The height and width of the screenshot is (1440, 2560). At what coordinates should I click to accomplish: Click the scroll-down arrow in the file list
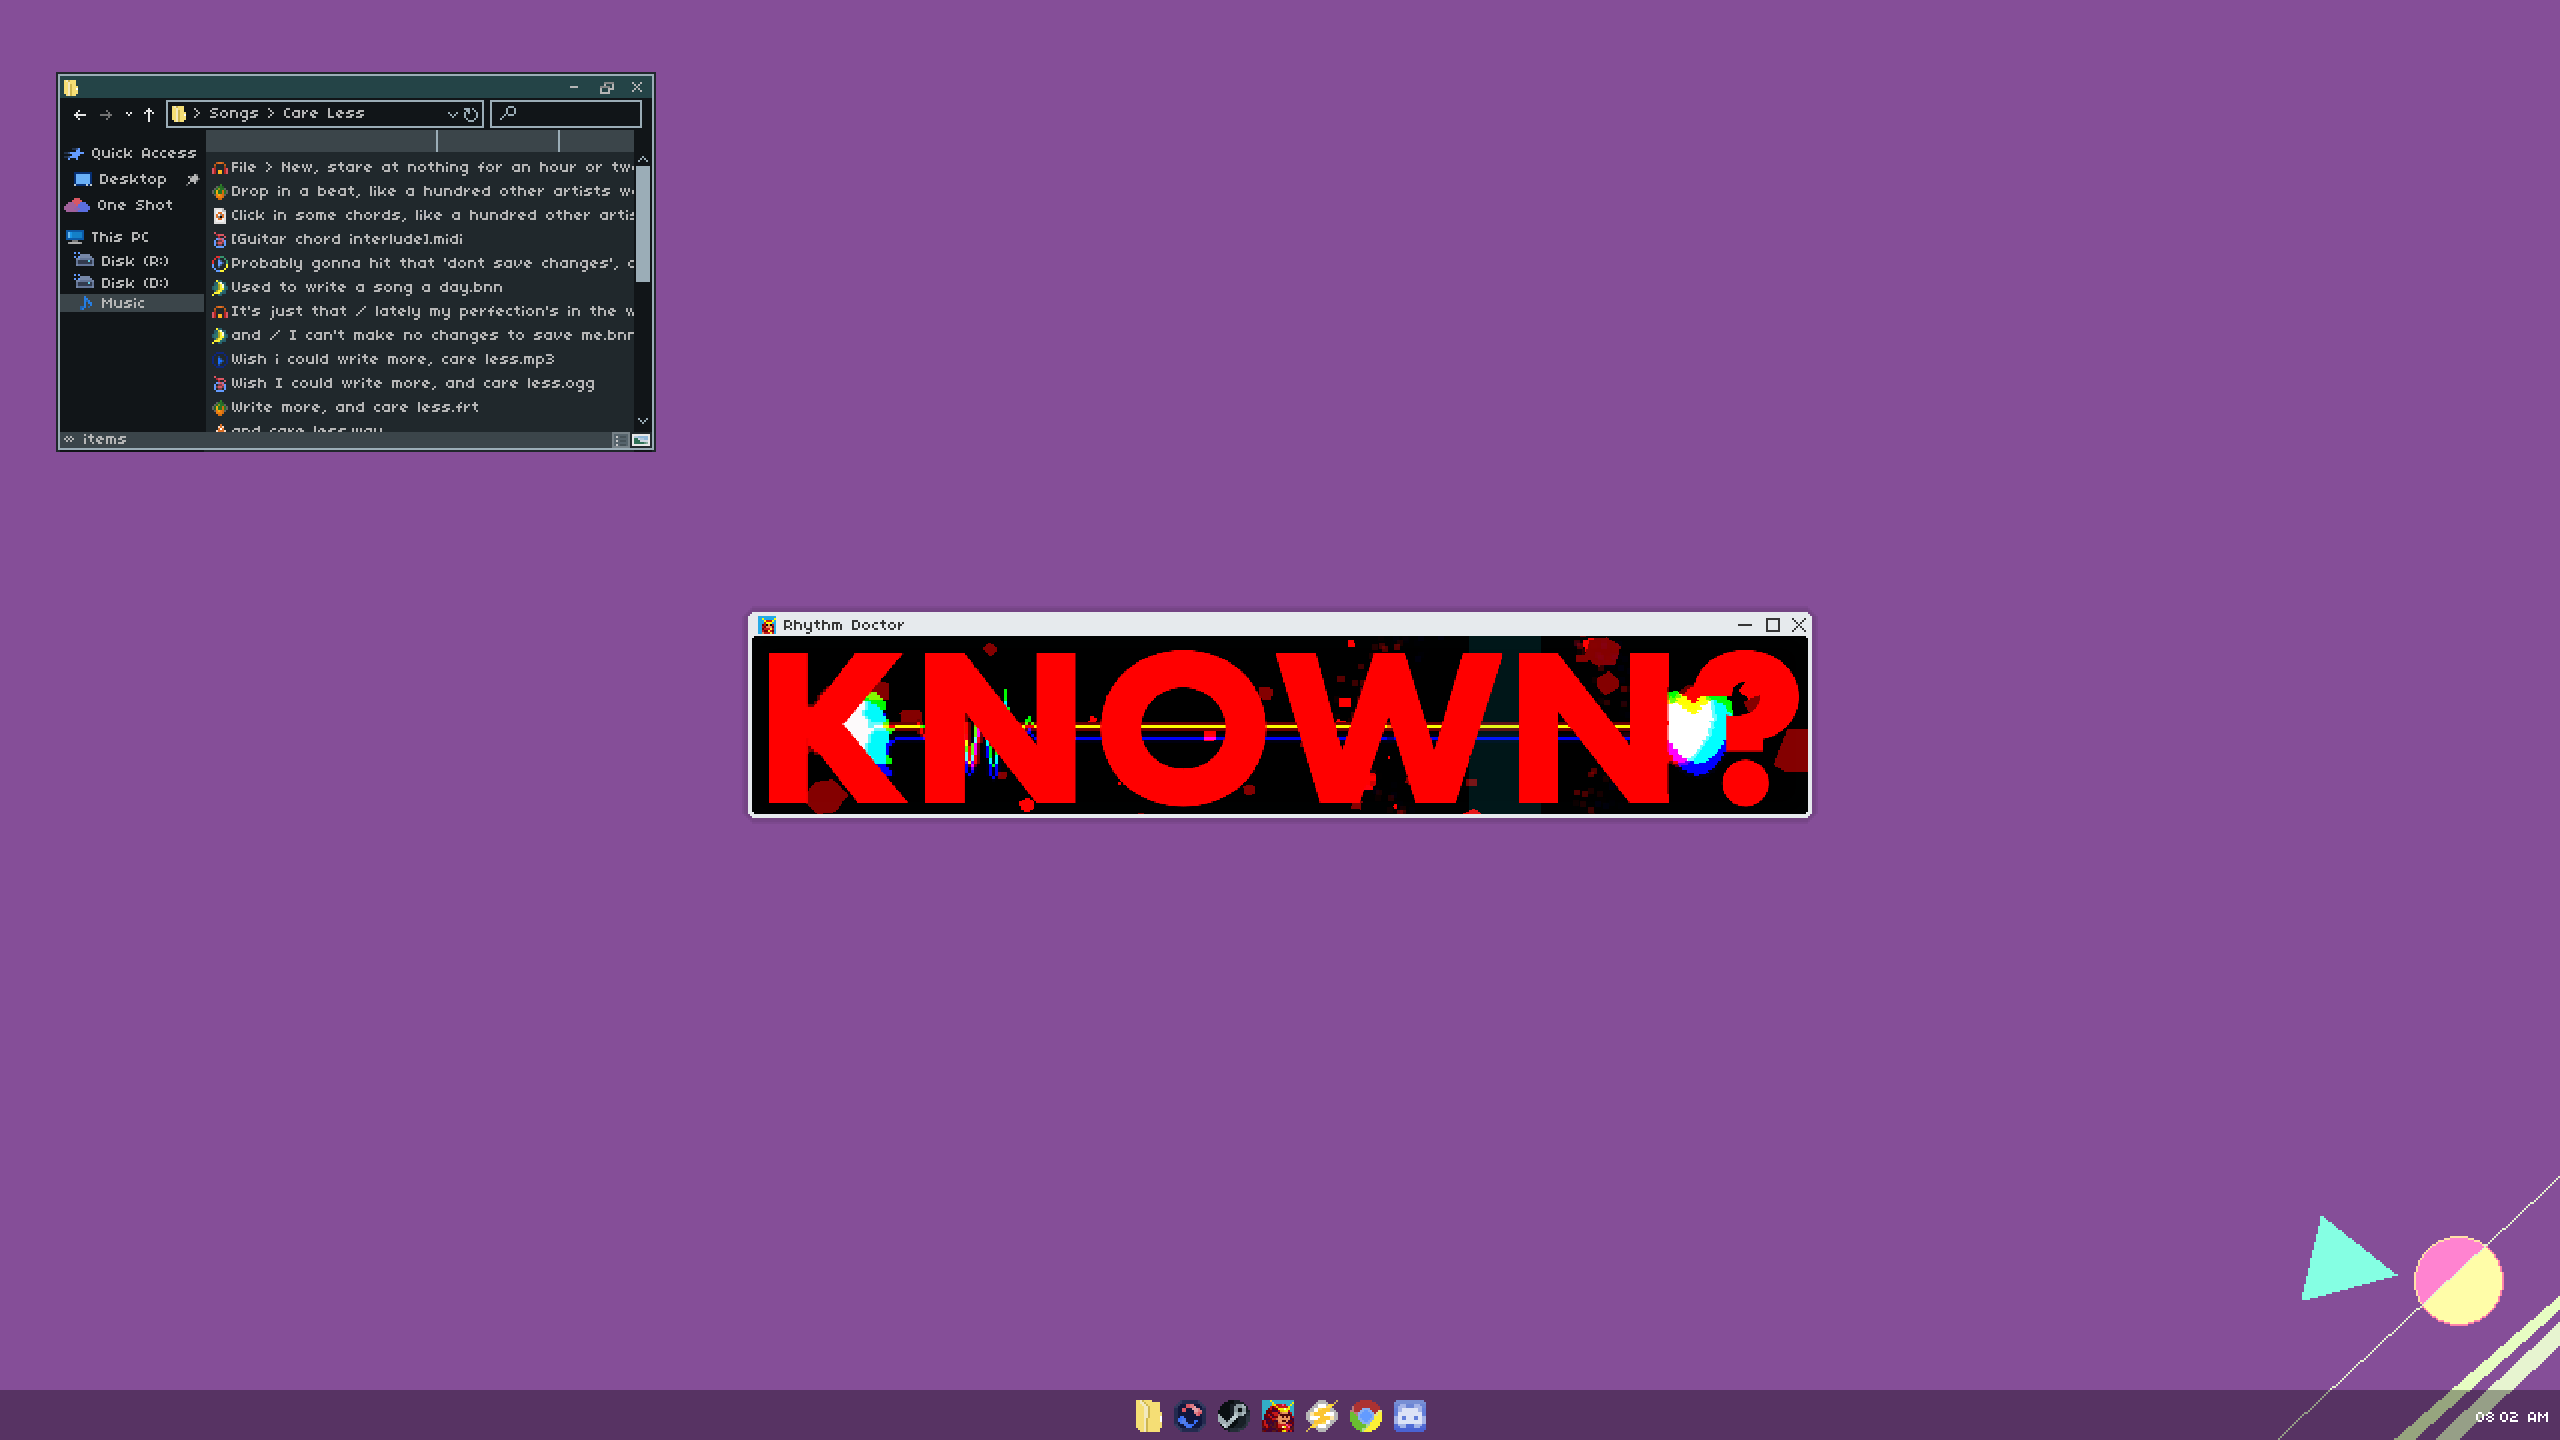point(643,421)
